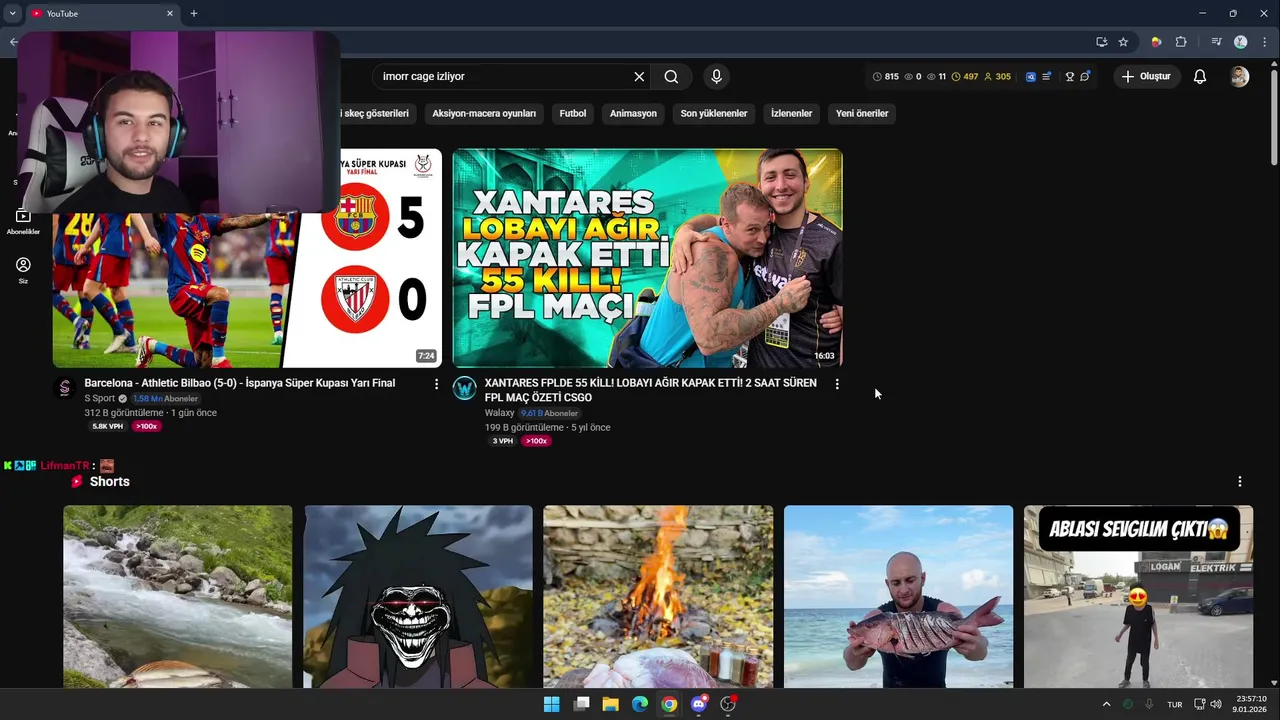Clear the YouTube search box text
The image size is (1280, 720).
coord(639,76)
